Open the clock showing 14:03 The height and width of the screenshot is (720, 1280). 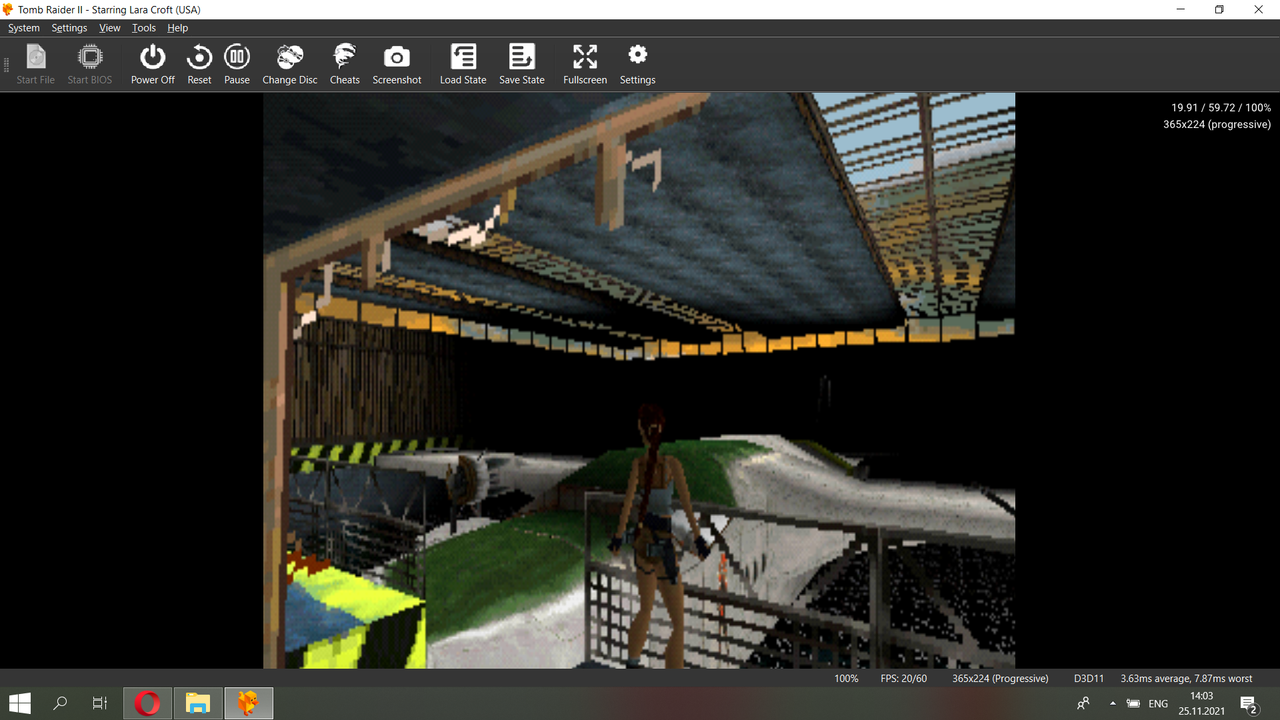point(1202,703)
